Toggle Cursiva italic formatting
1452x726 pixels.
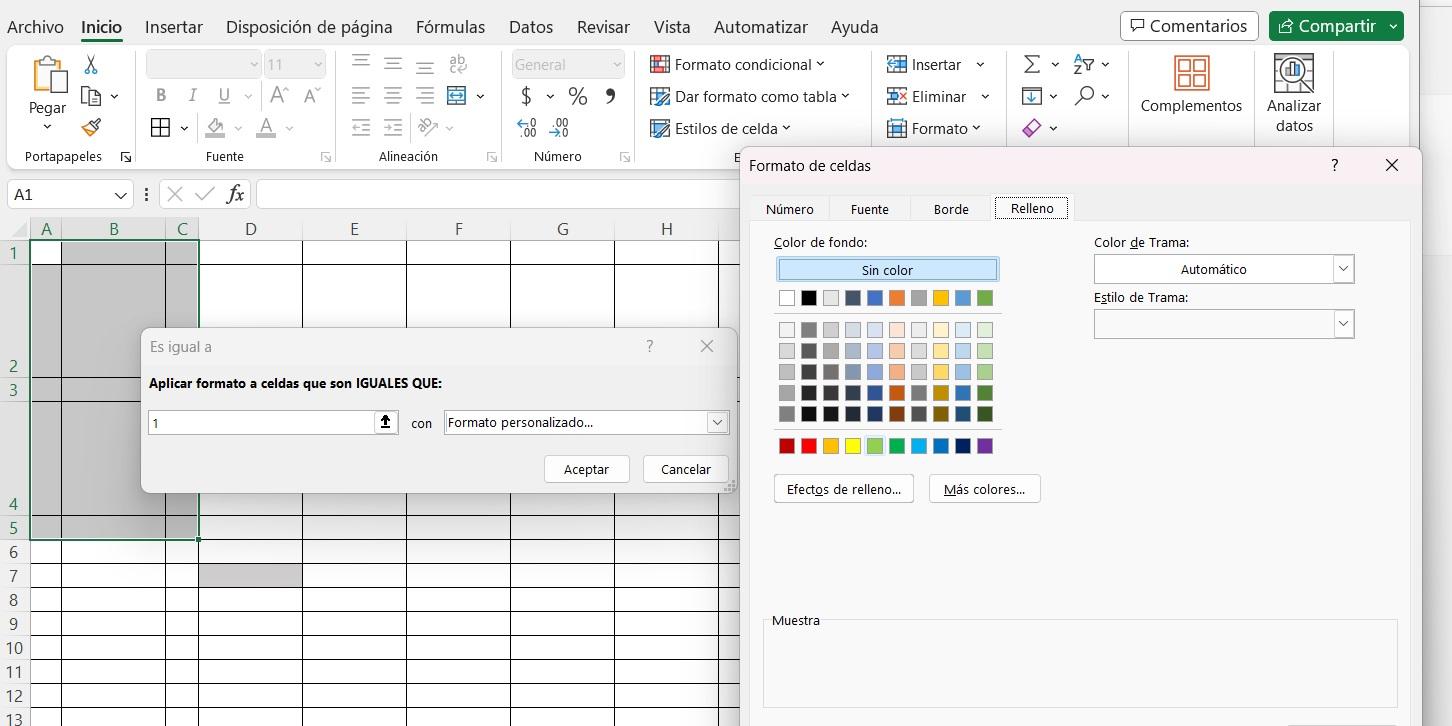[192, 96]
